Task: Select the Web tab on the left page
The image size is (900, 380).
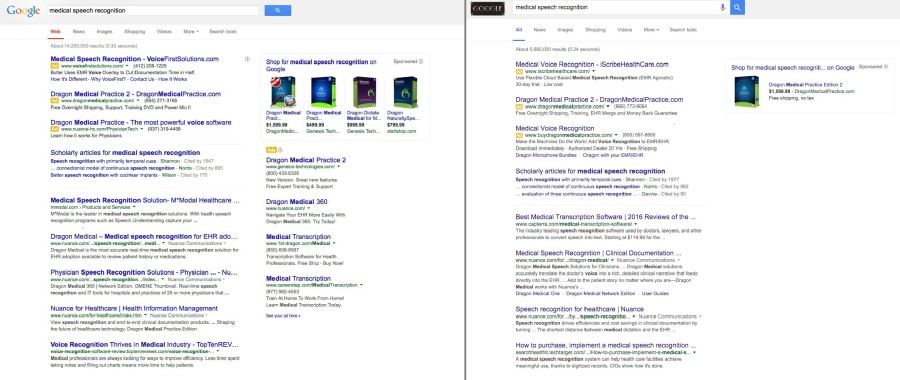Action: [x=55, y=32]
